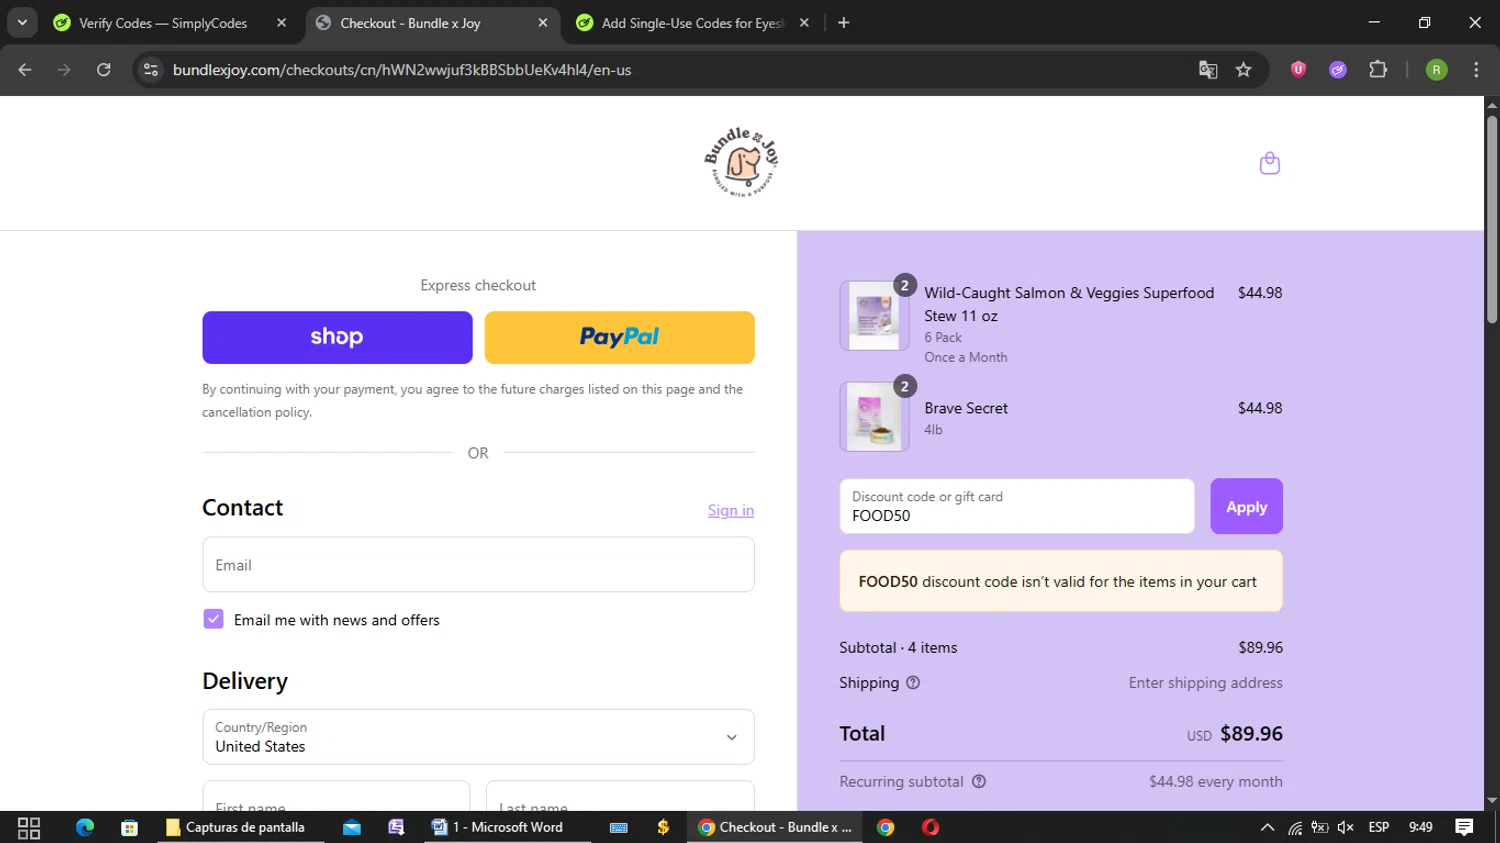
Task: Click the Total $89.96 amount
Action: [x=1251, y=734]
